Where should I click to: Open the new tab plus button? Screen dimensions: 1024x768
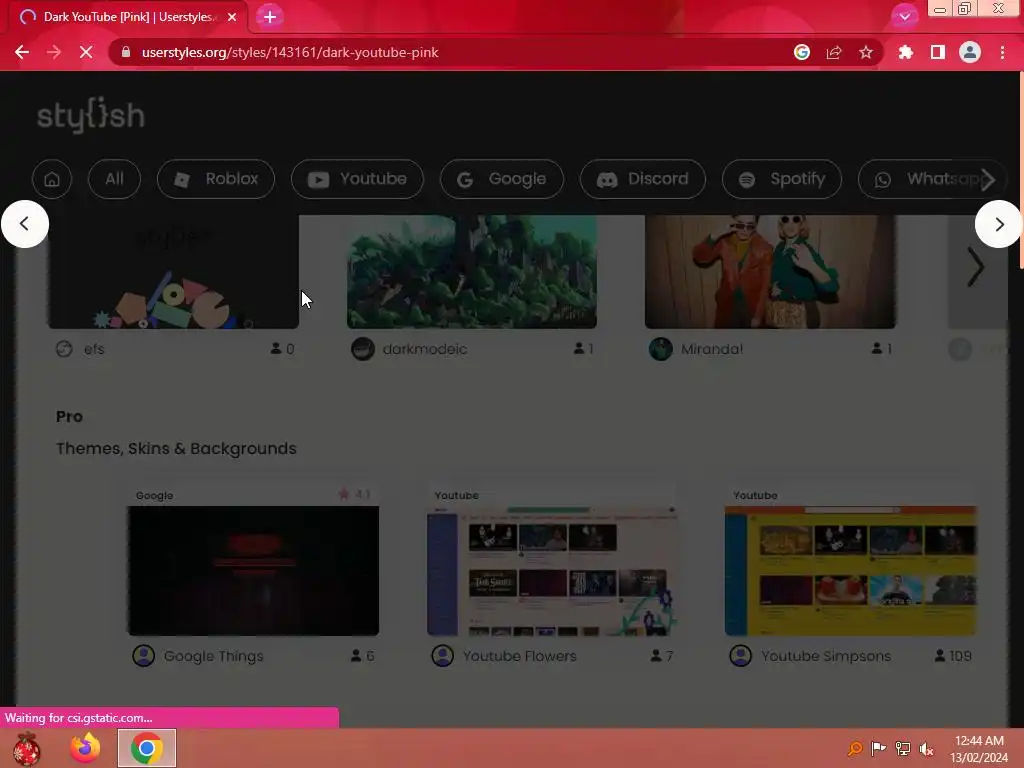[270, 17]
